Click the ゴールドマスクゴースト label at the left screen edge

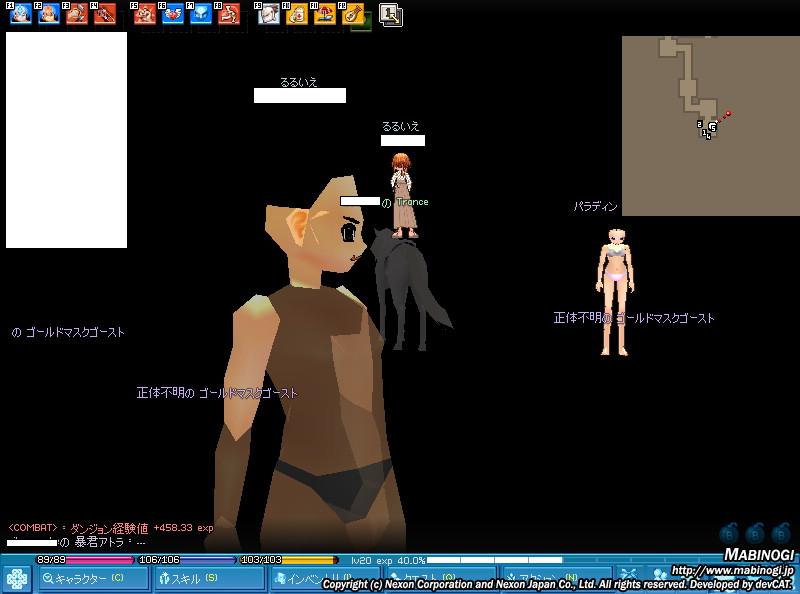coord(68,332)
